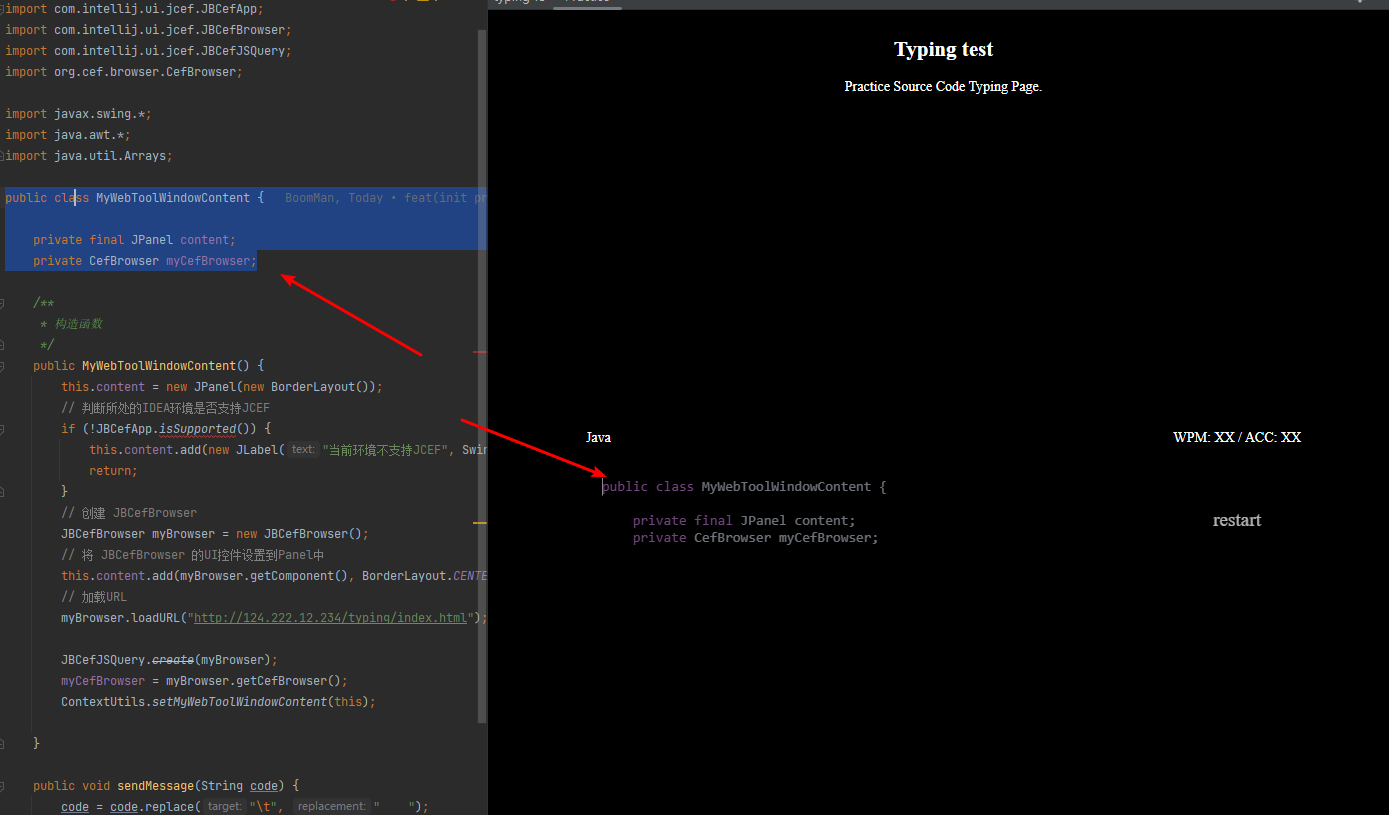Collapse the Javadoc comment fold marker at /**
1389x815 pixels.
point(3,302)
